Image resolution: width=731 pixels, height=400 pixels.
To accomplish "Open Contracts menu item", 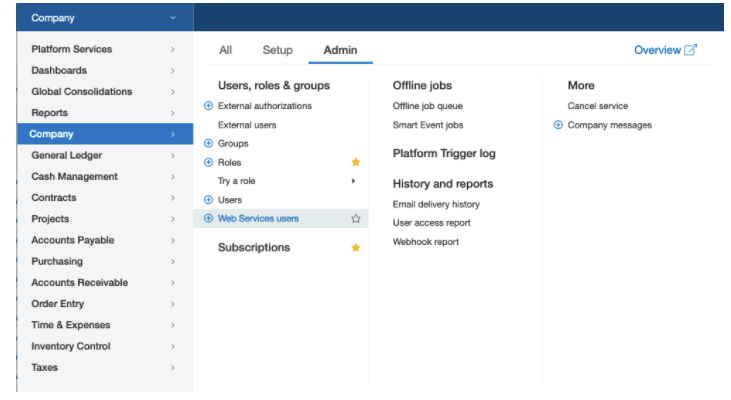I will [x=105, y=198].
